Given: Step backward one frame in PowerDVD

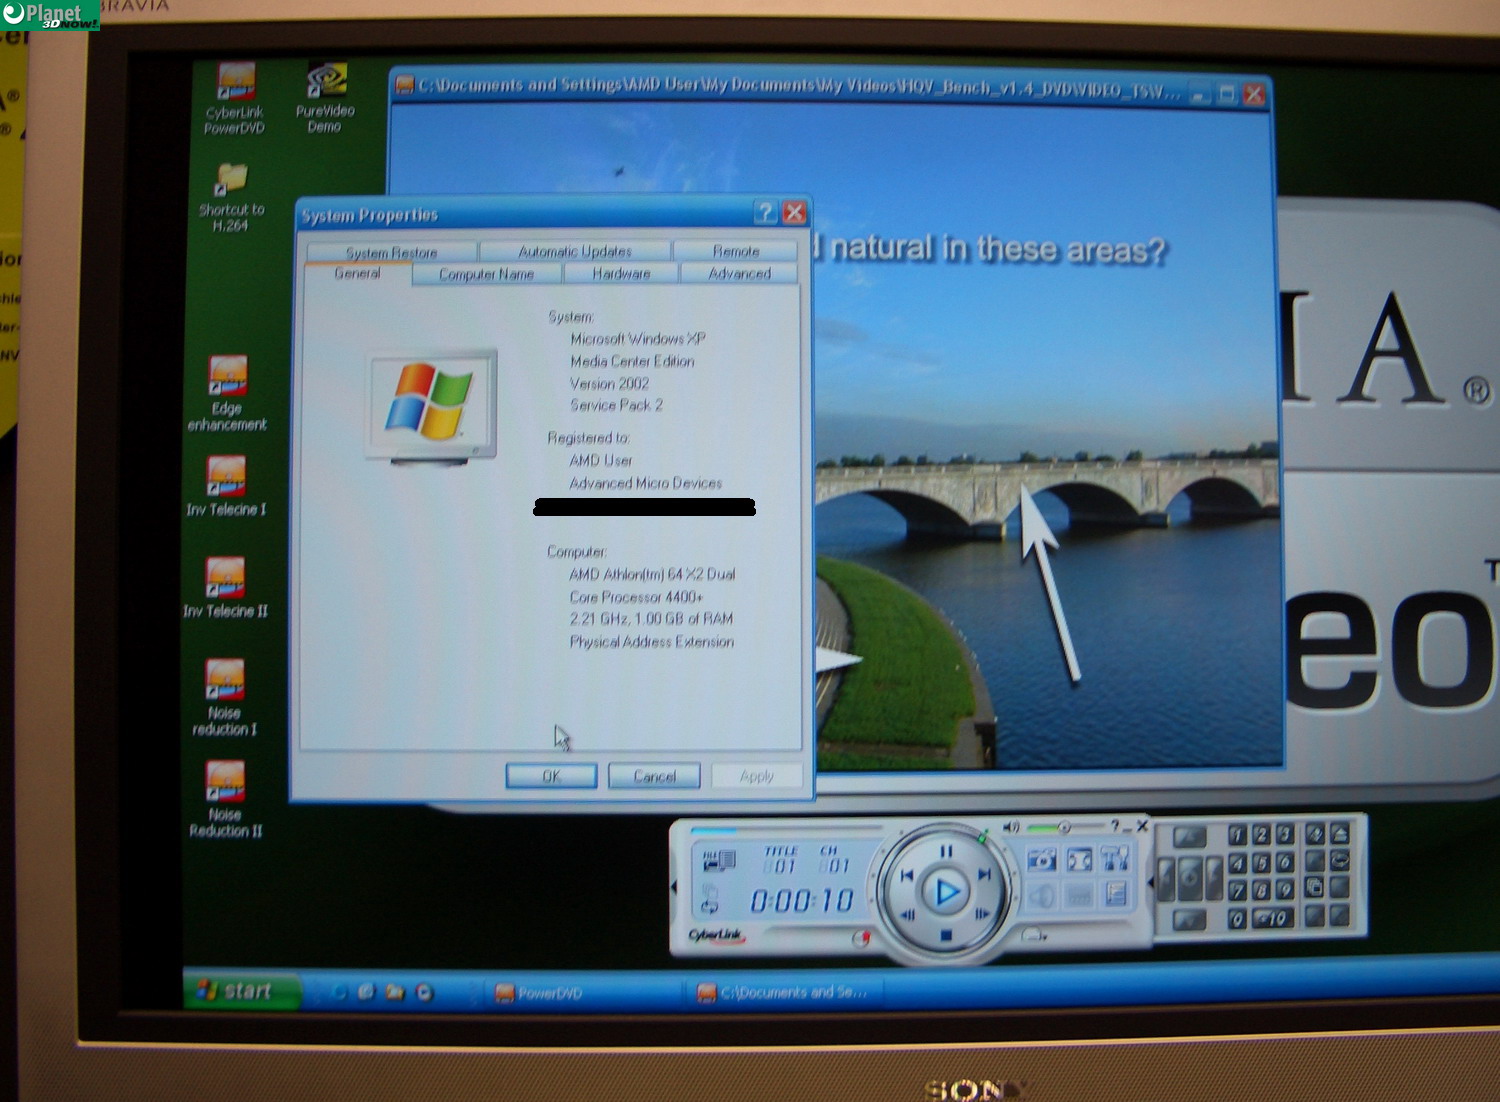Looking at the screenshot, I should coord(909,914).
